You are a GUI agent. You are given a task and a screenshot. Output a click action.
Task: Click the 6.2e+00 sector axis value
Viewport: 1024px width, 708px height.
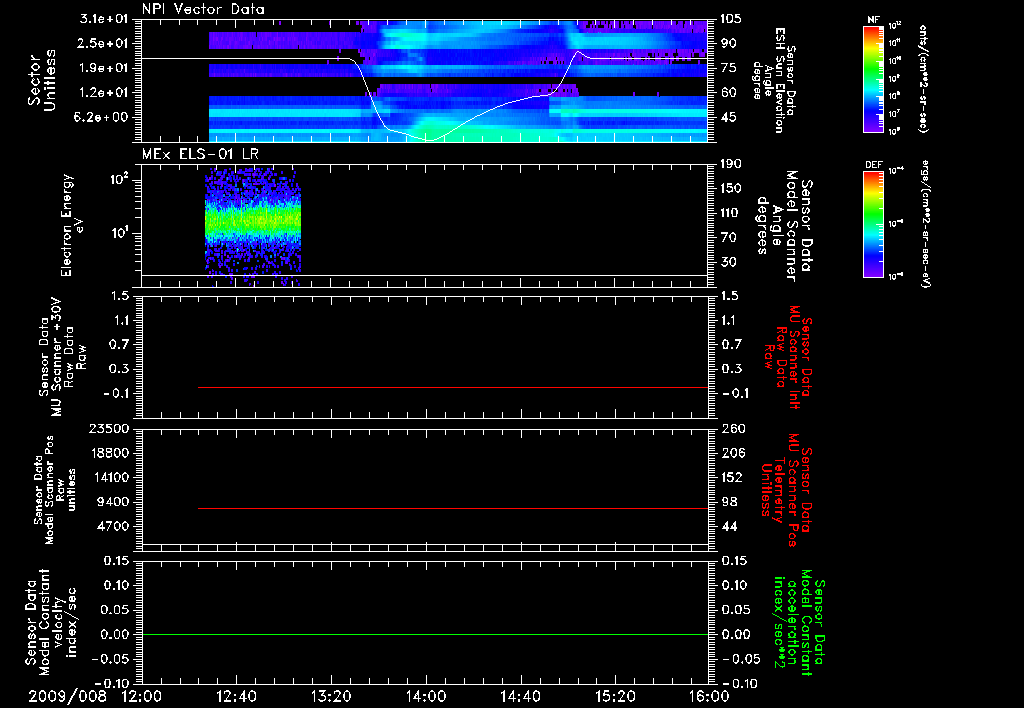coord(104,118)
